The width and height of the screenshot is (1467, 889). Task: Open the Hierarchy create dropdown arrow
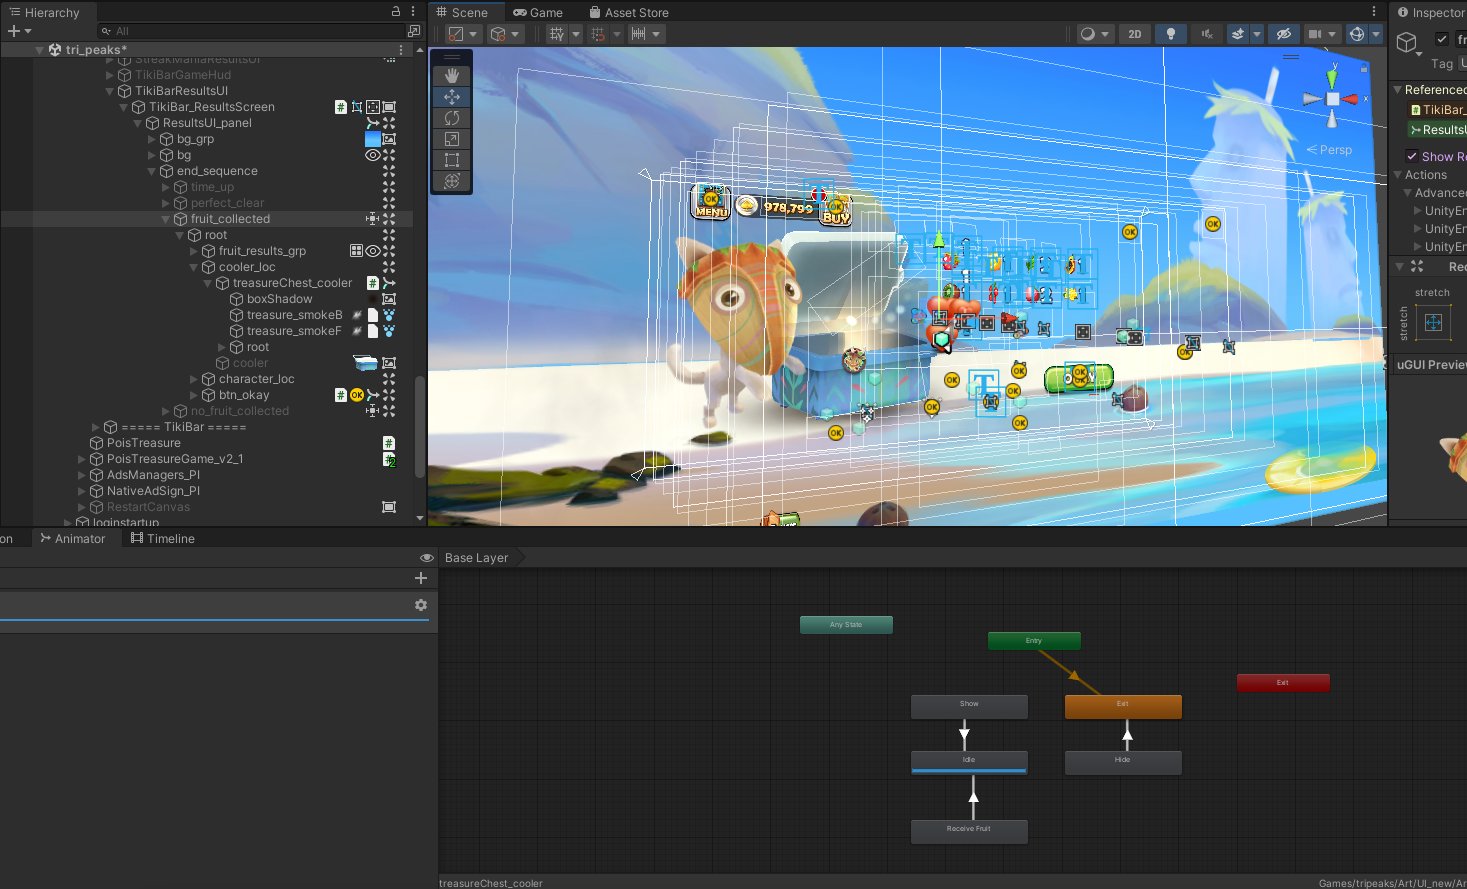28,31
